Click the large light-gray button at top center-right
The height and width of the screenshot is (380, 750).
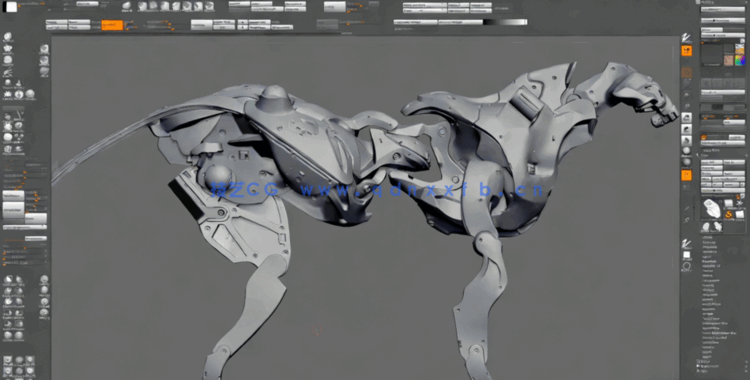tap(335, 7)
